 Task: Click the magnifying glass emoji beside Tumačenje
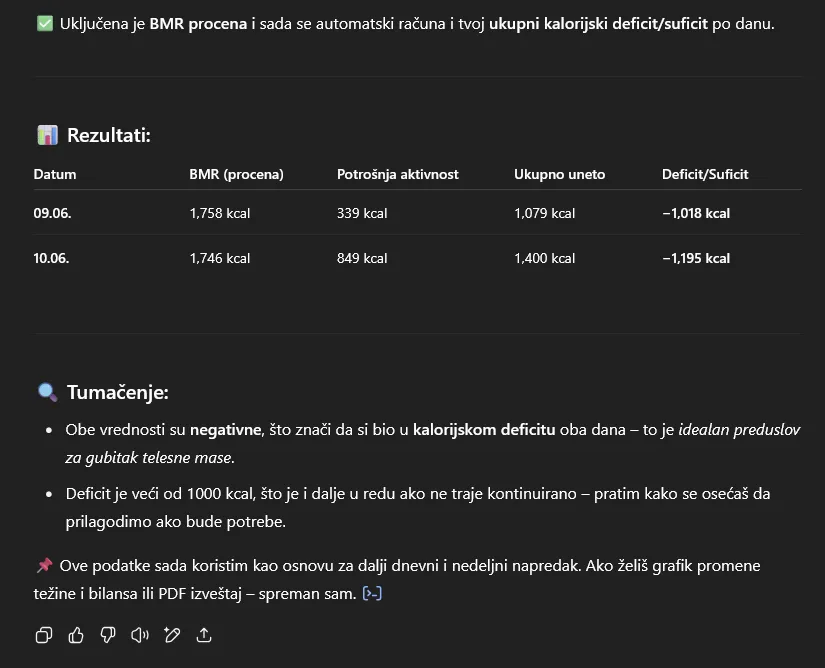(47, 392)
